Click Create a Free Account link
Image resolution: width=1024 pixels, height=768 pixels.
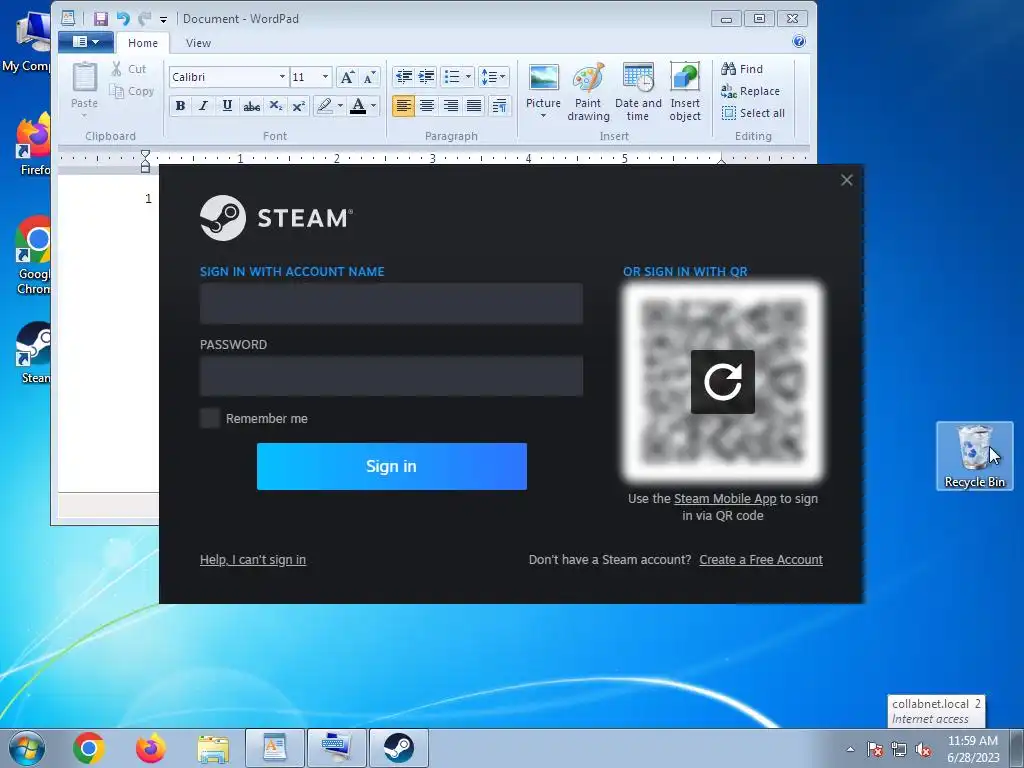pos(761,560)
